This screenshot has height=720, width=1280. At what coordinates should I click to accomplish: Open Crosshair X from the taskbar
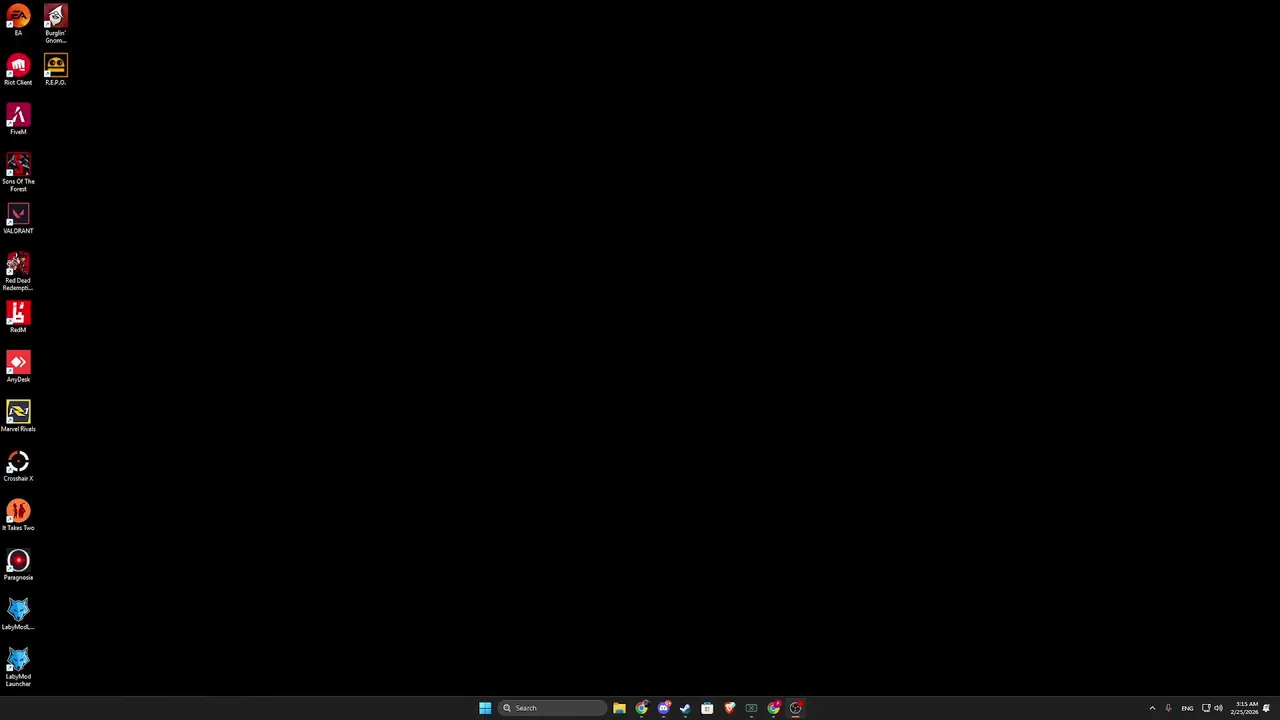click(795, 708)
